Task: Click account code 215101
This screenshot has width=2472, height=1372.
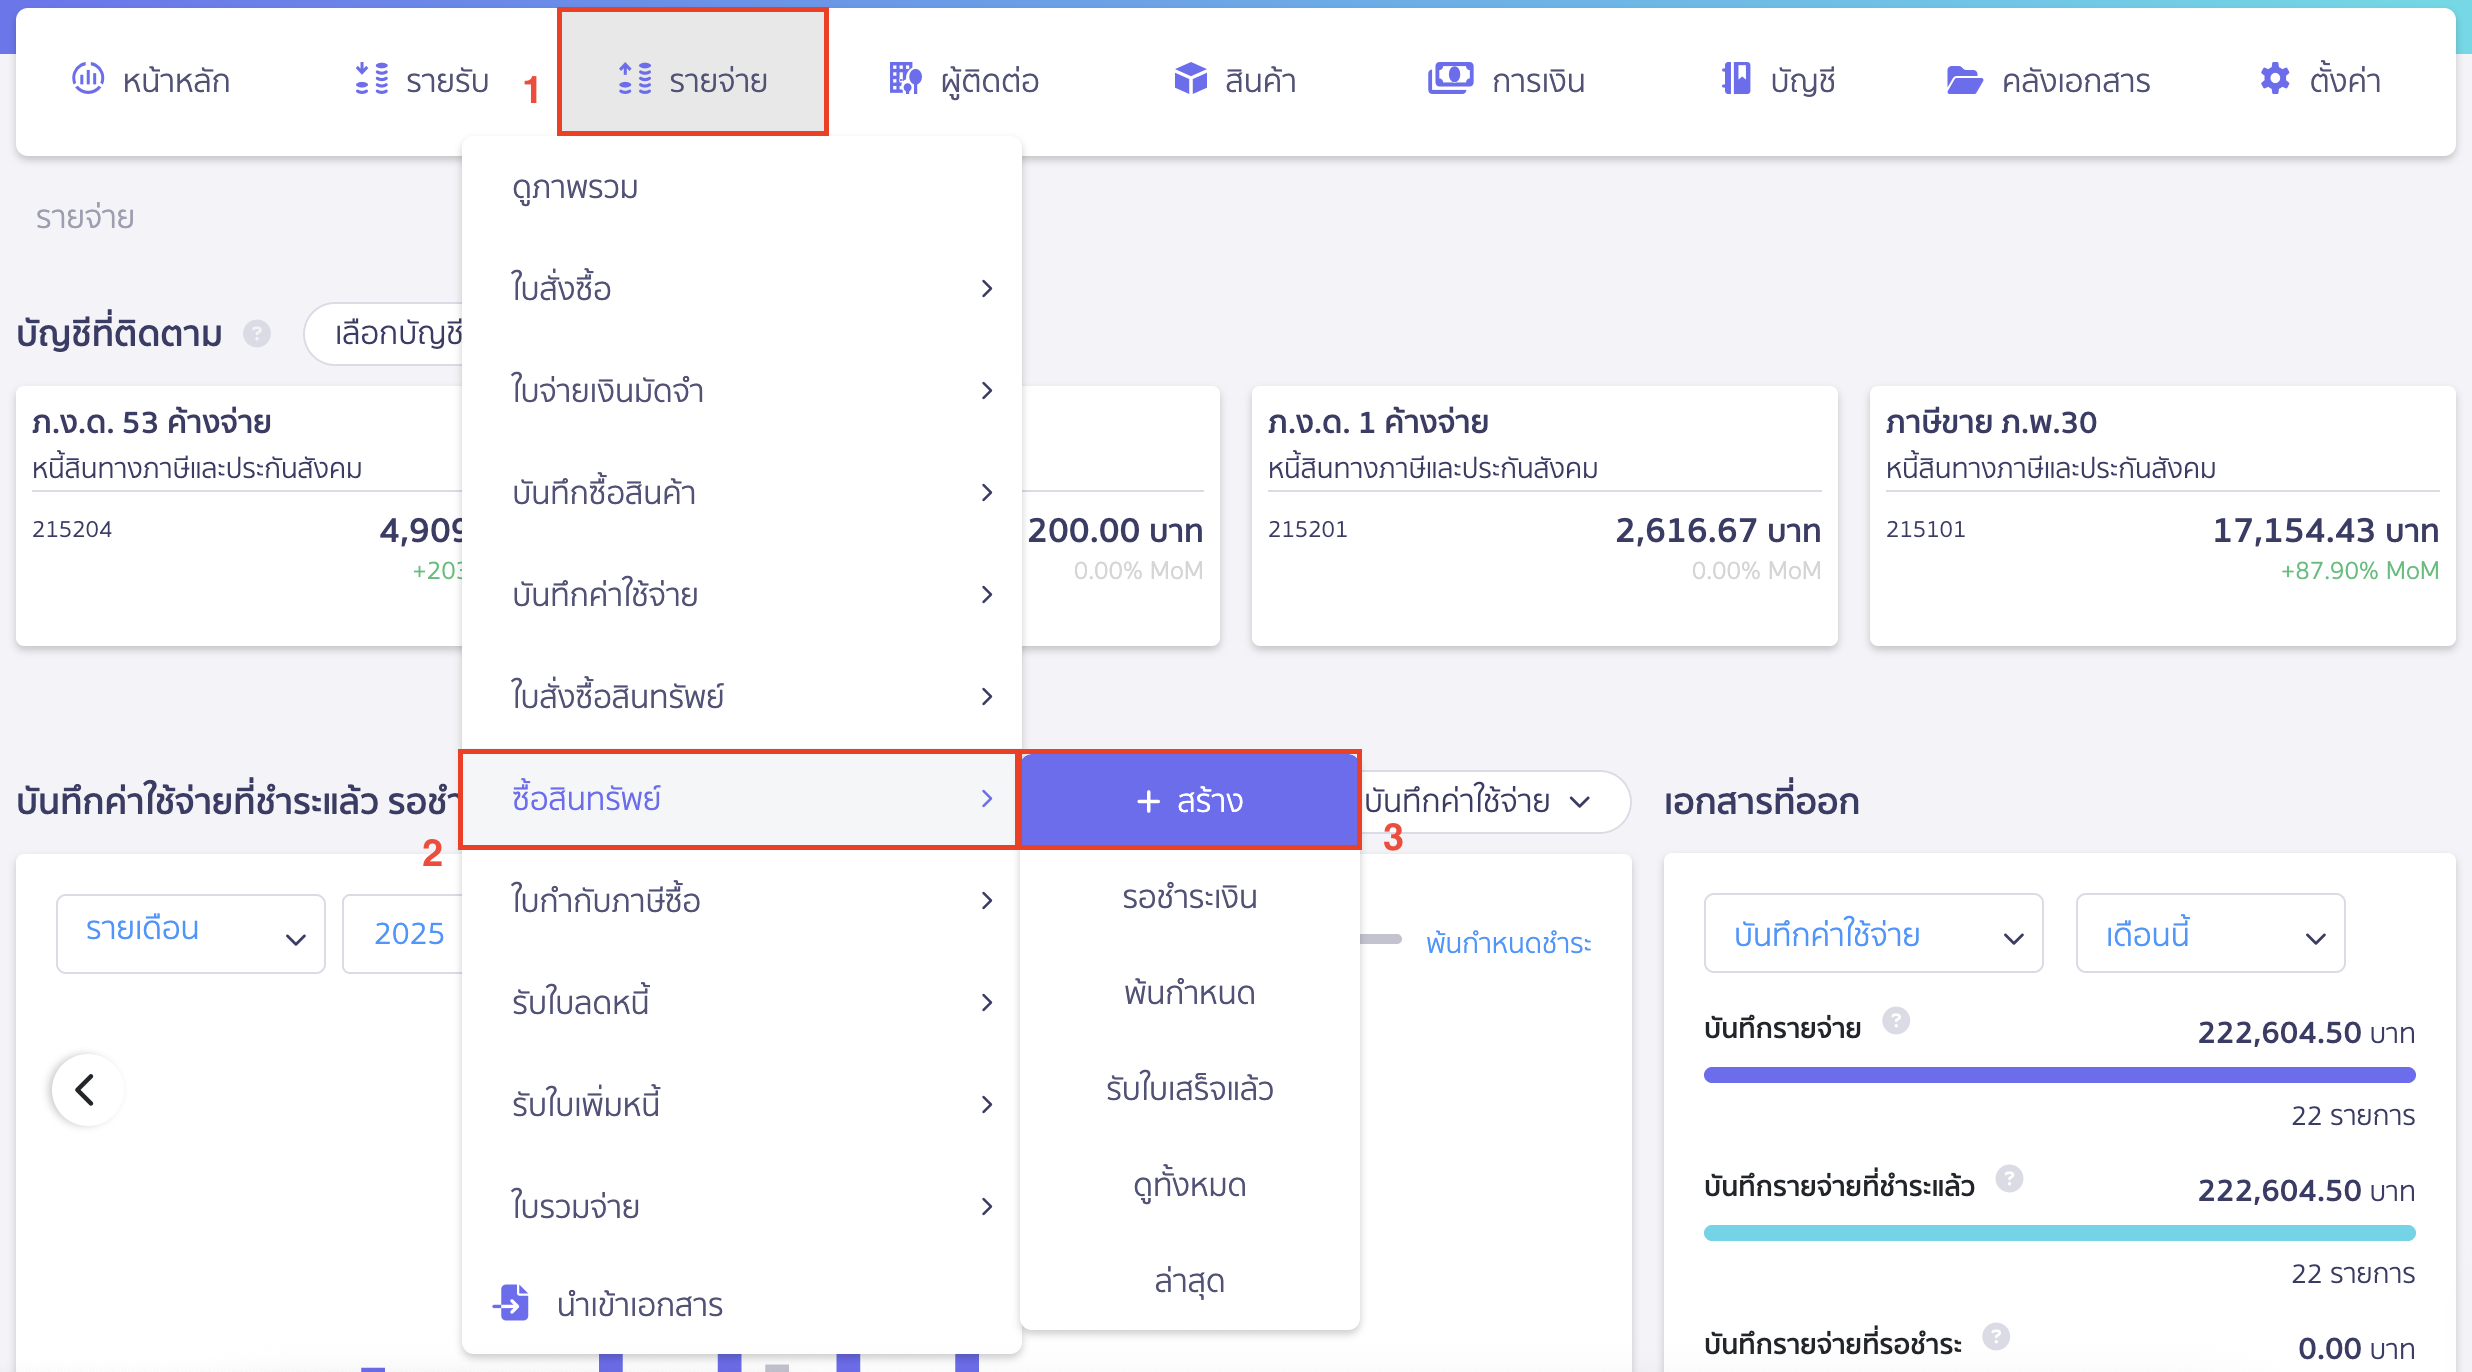Action: 1926,529
